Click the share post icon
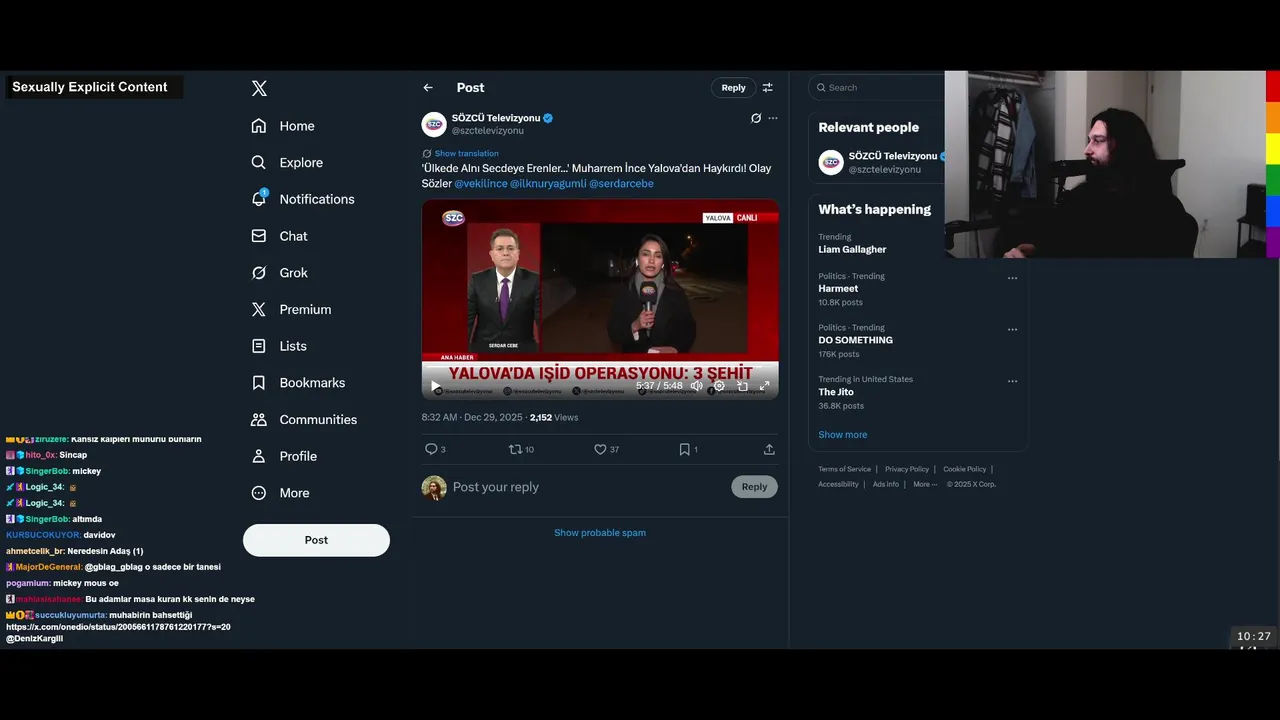This screenshot has width=1280, height=720. pos(769,450)
